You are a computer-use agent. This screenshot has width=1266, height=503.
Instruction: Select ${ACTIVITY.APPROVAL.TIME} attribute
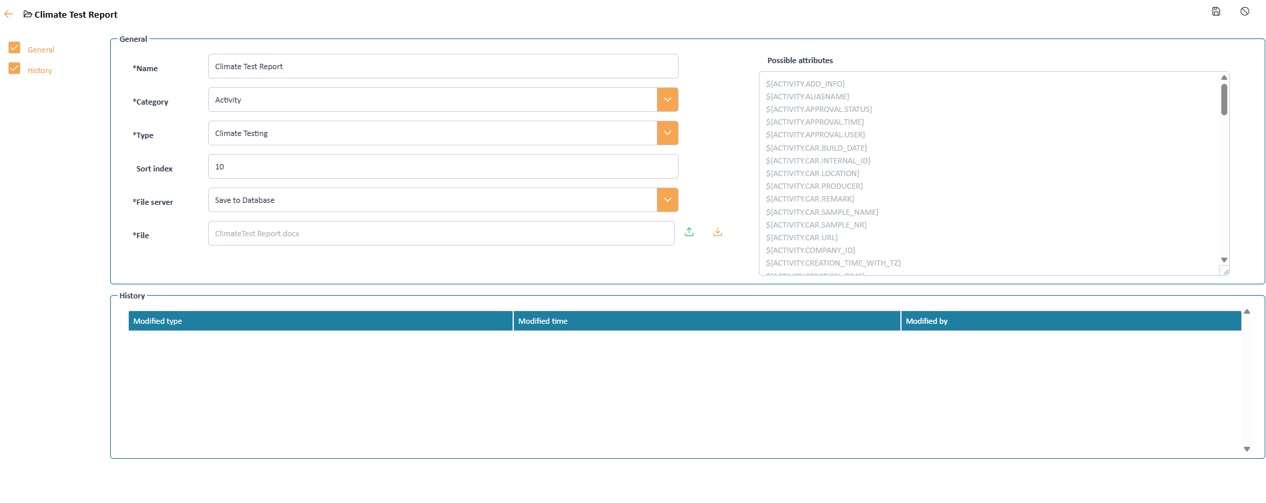click(815, 122)
